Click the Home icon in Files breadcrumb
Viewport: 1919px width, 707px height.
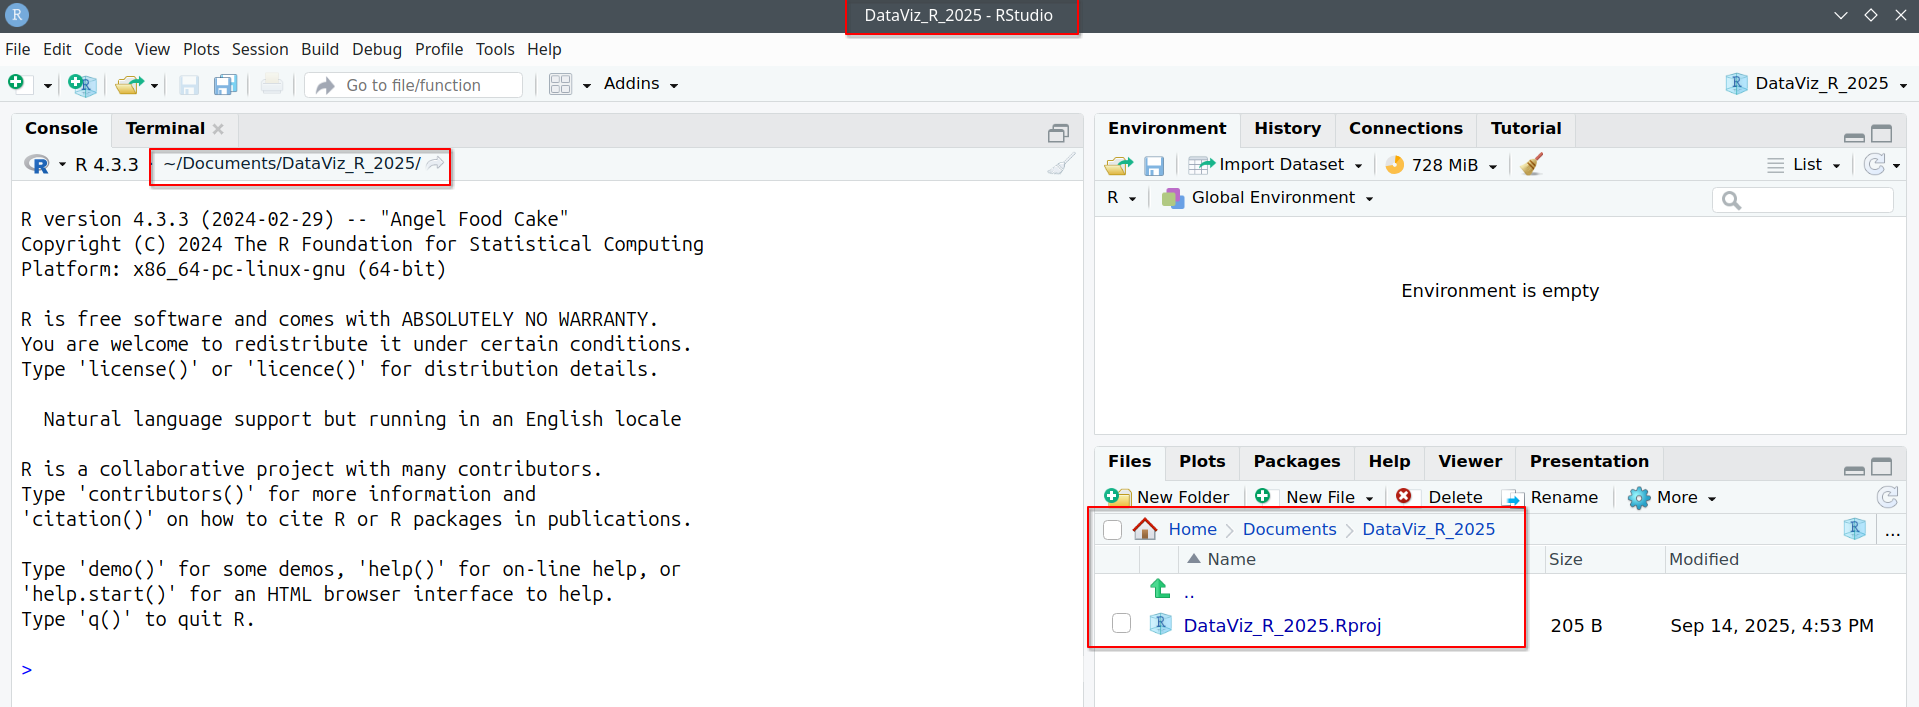[x=1145, y=529]
